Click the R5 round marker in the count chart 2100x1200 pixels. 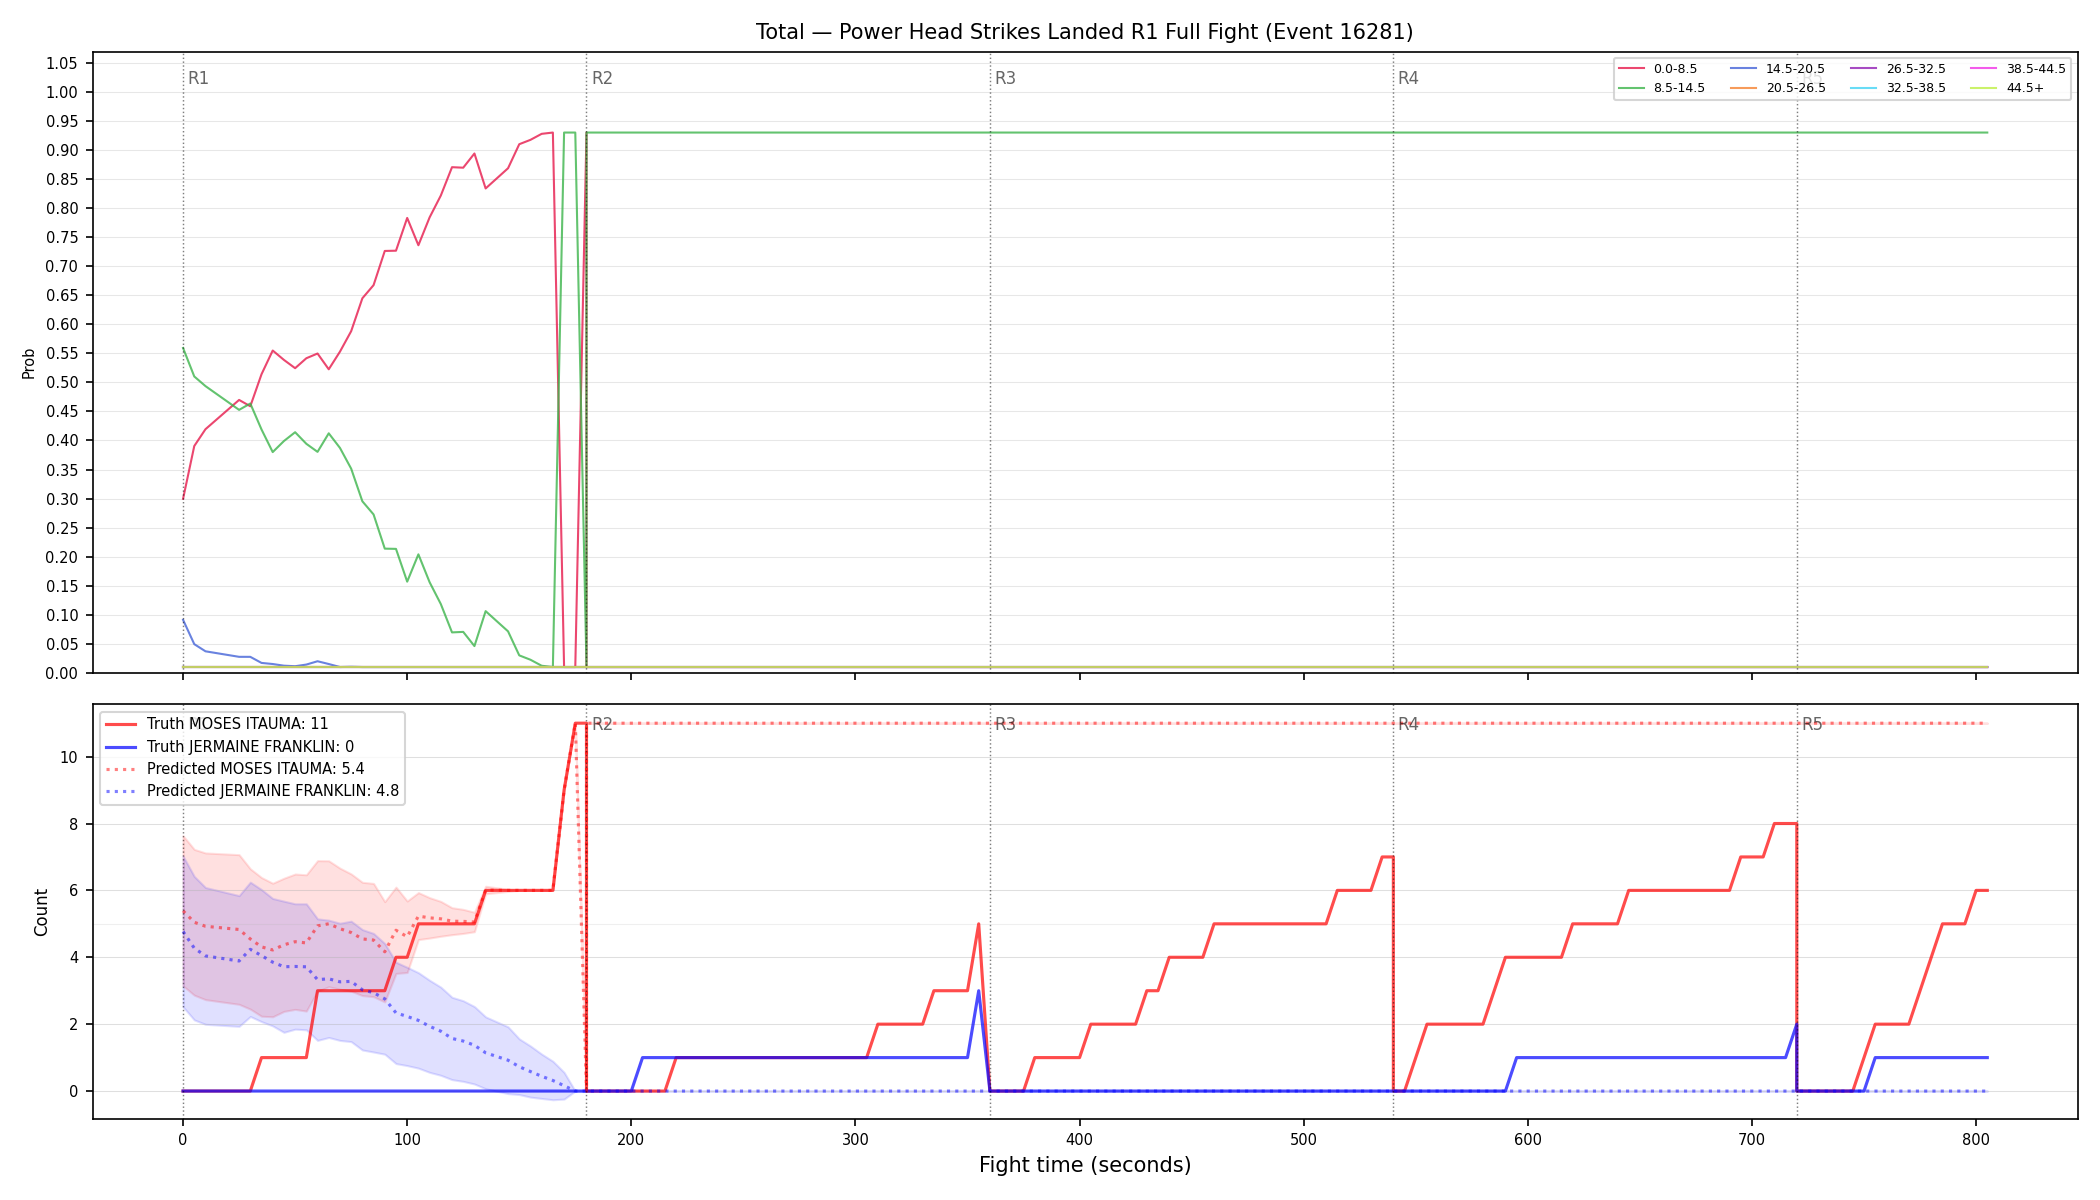[1812, 724]
